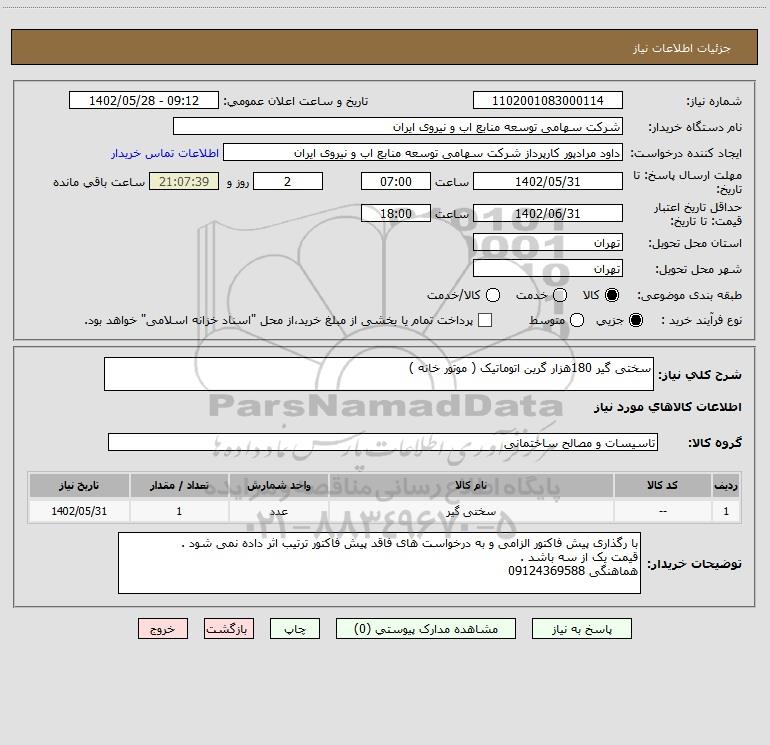Click the need number field 1102001083000114
The image size is (770, 745).
[x=548, y=101]
